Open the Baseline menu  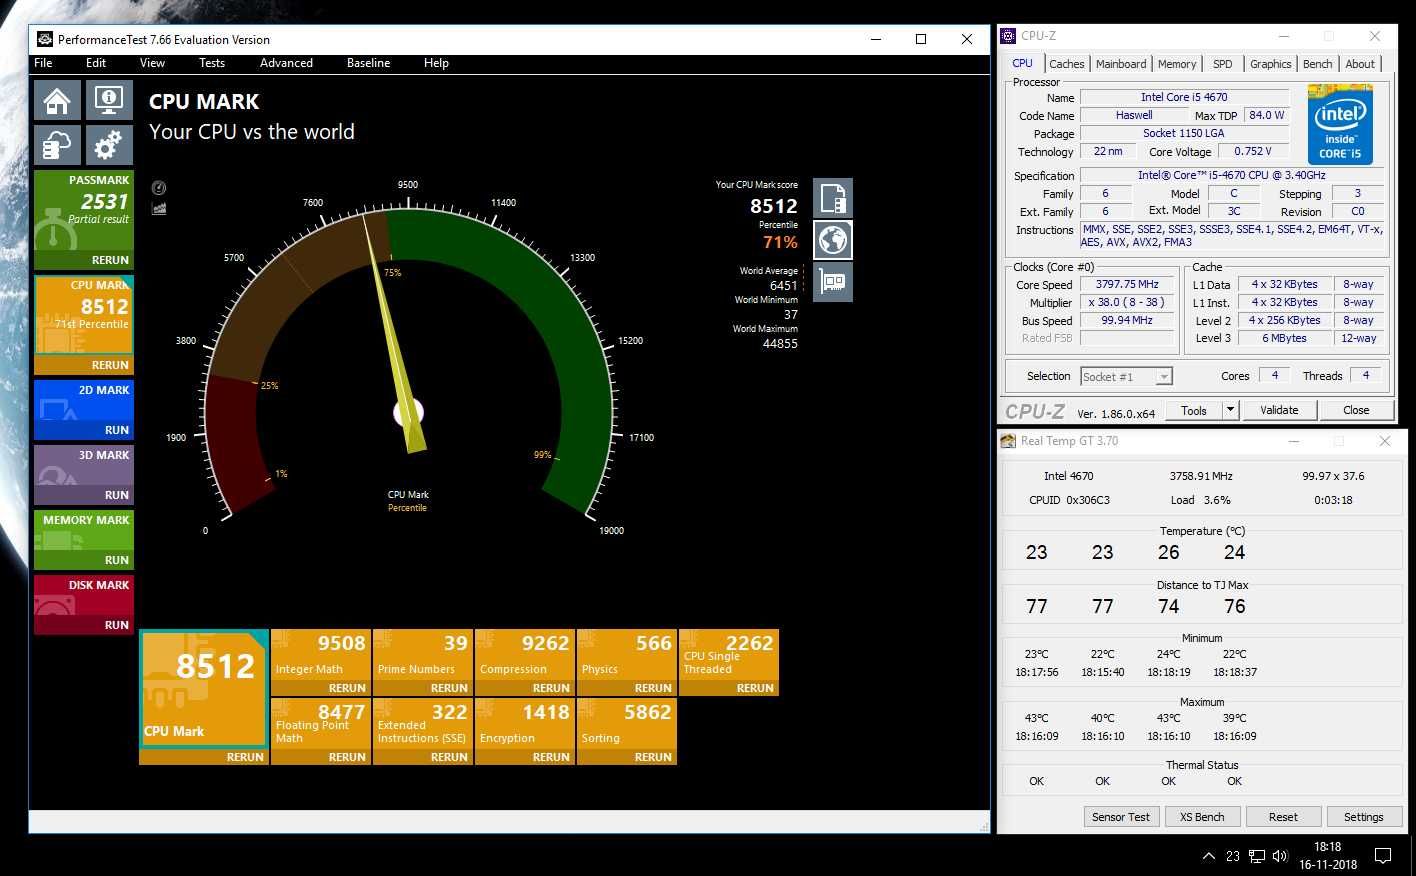(368, 63)
